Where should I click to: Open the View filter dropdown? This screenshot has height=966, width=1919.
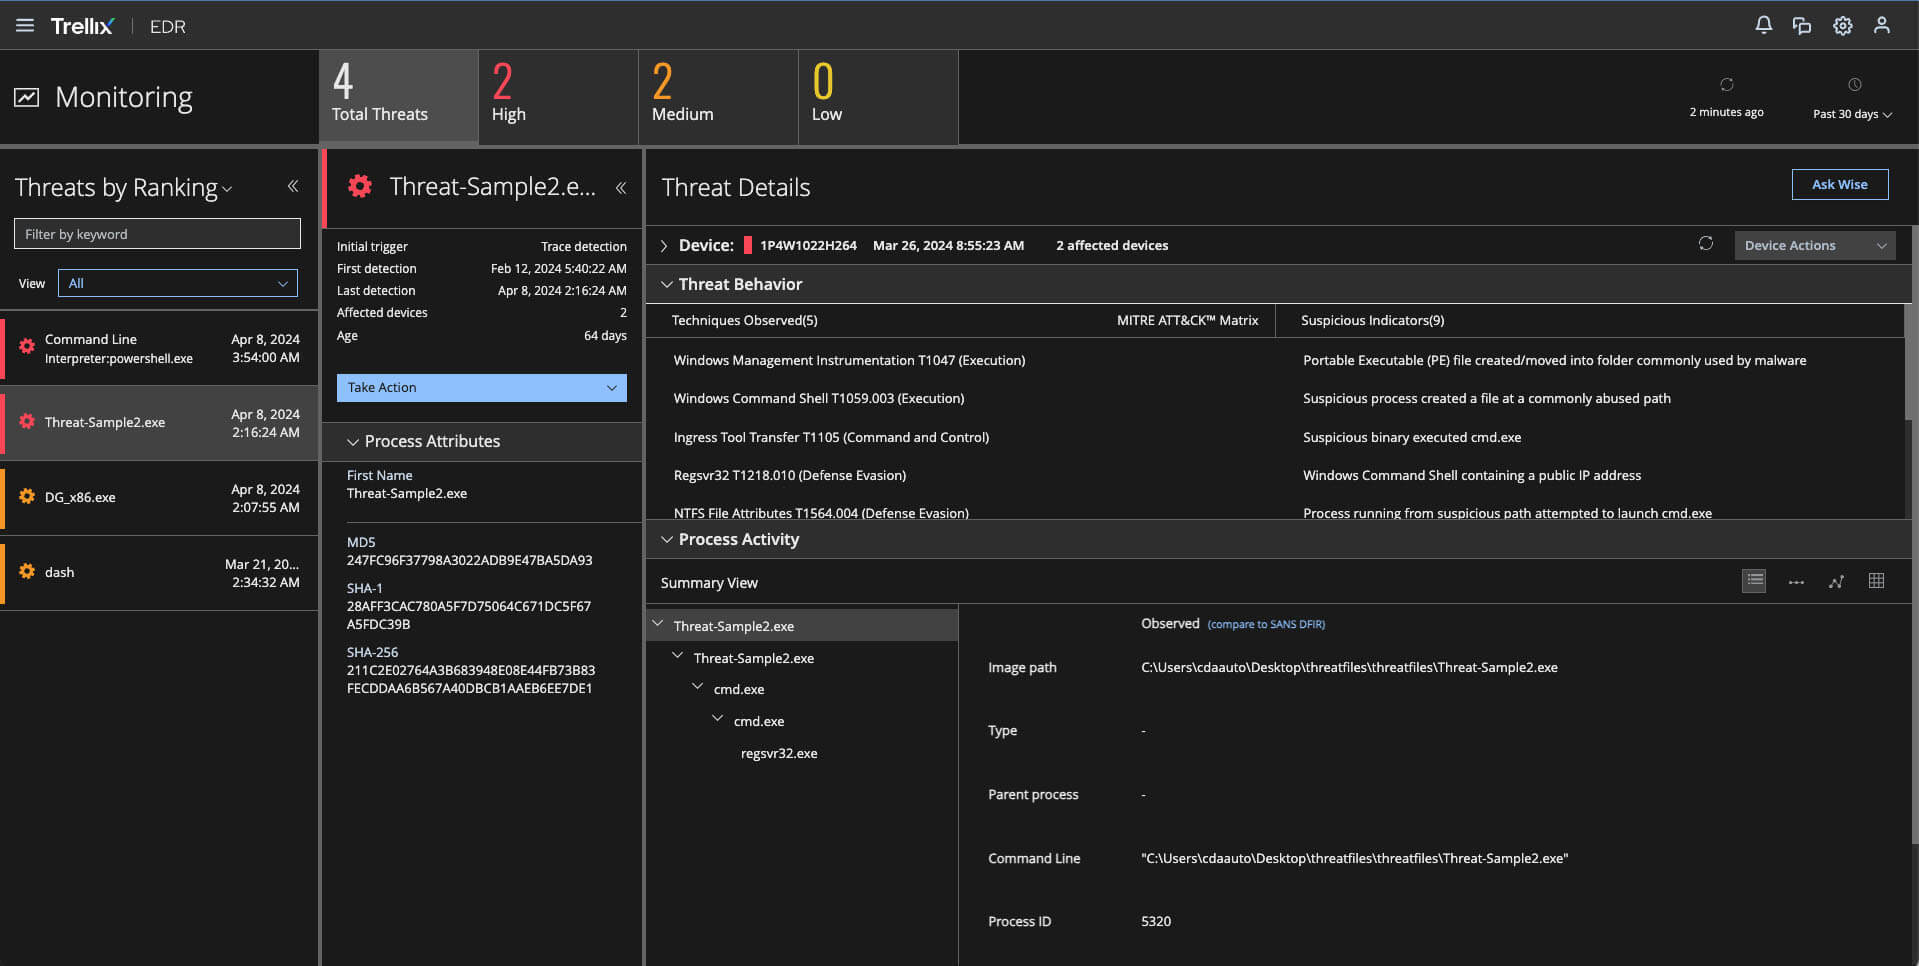177,283
